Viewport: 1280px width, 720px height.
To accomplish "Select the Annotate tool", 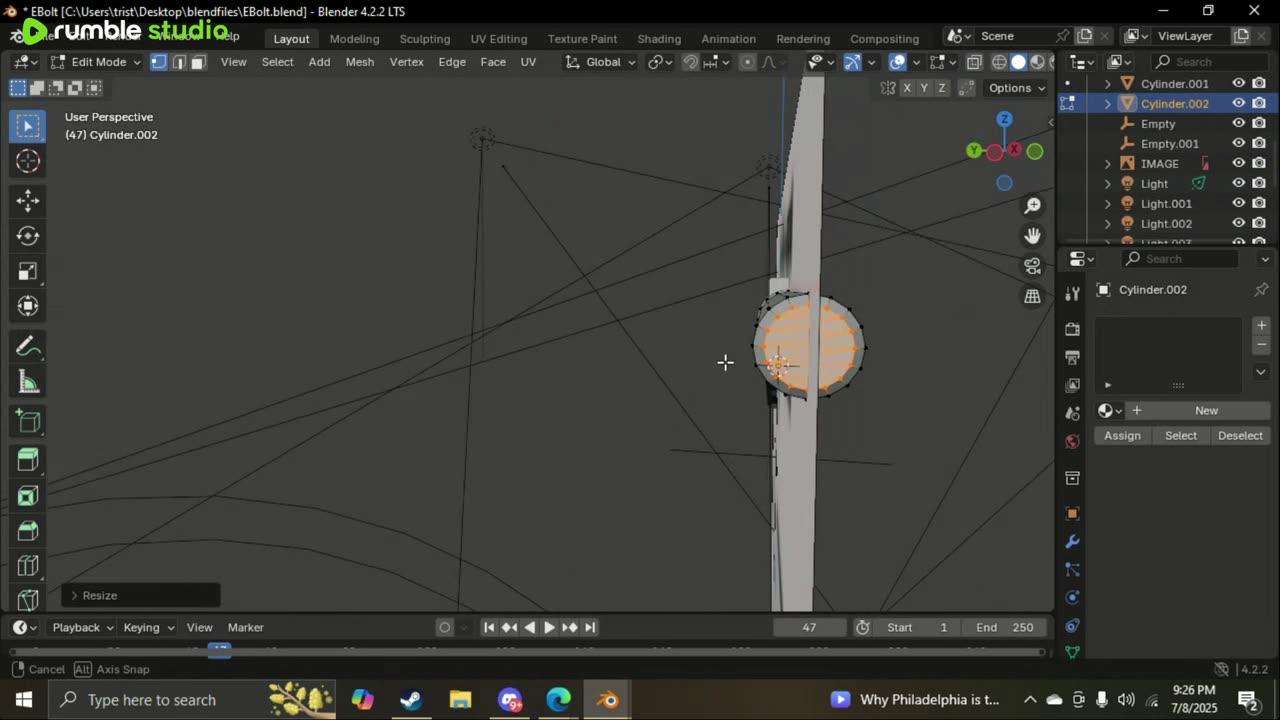I will 28,346.
